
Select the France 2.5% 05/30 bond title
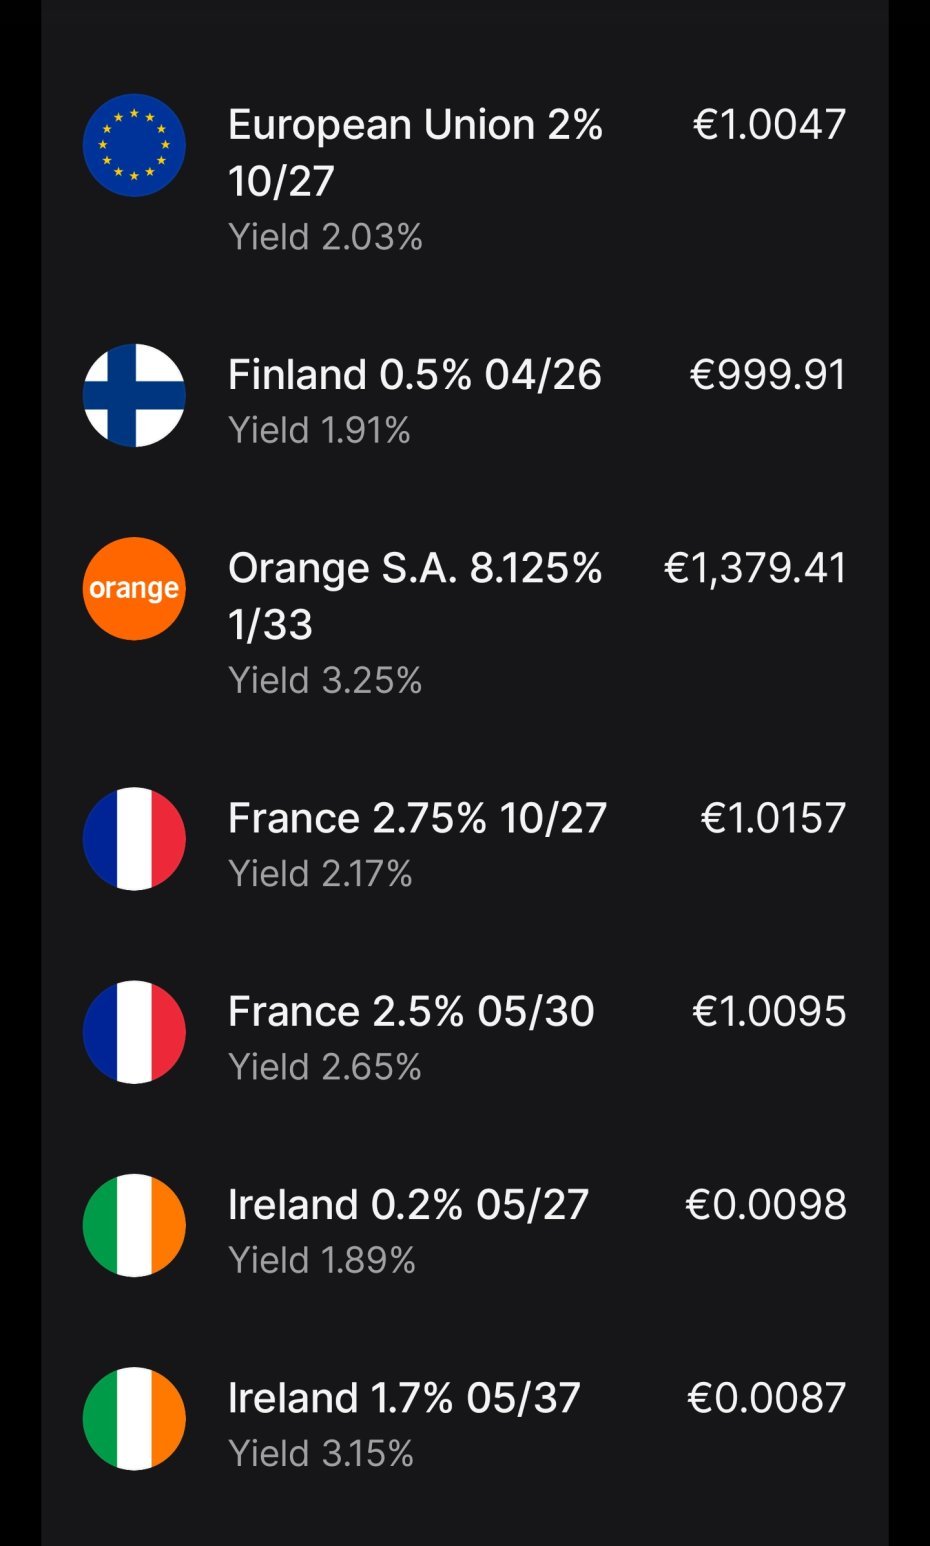(411, 1011)
